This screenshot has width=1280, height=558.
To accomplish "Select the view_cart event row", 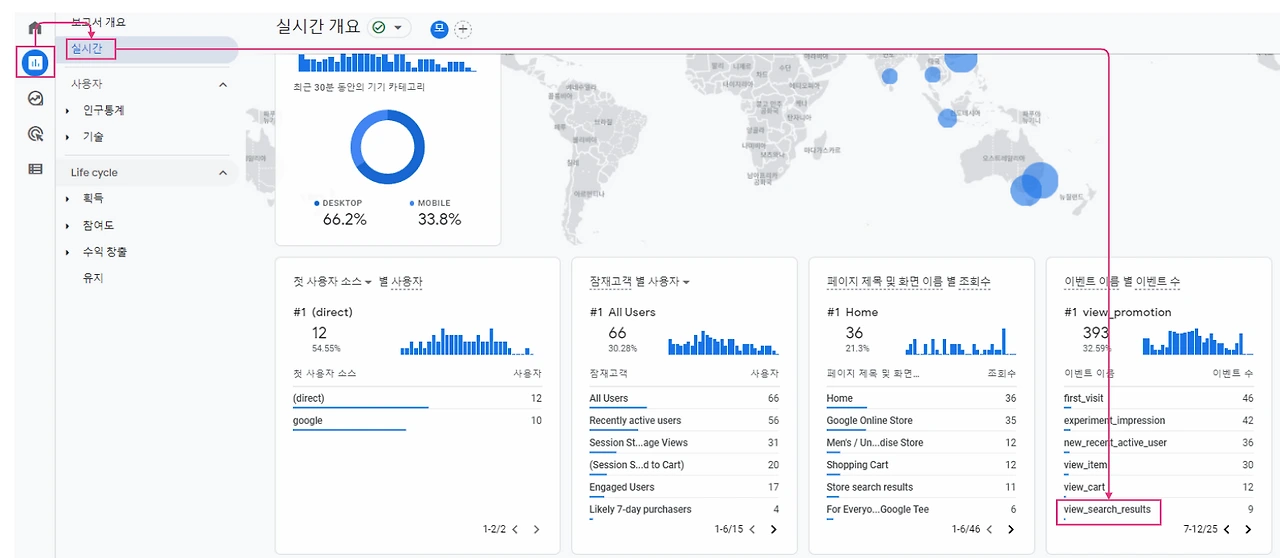I will click(1158, 487).
